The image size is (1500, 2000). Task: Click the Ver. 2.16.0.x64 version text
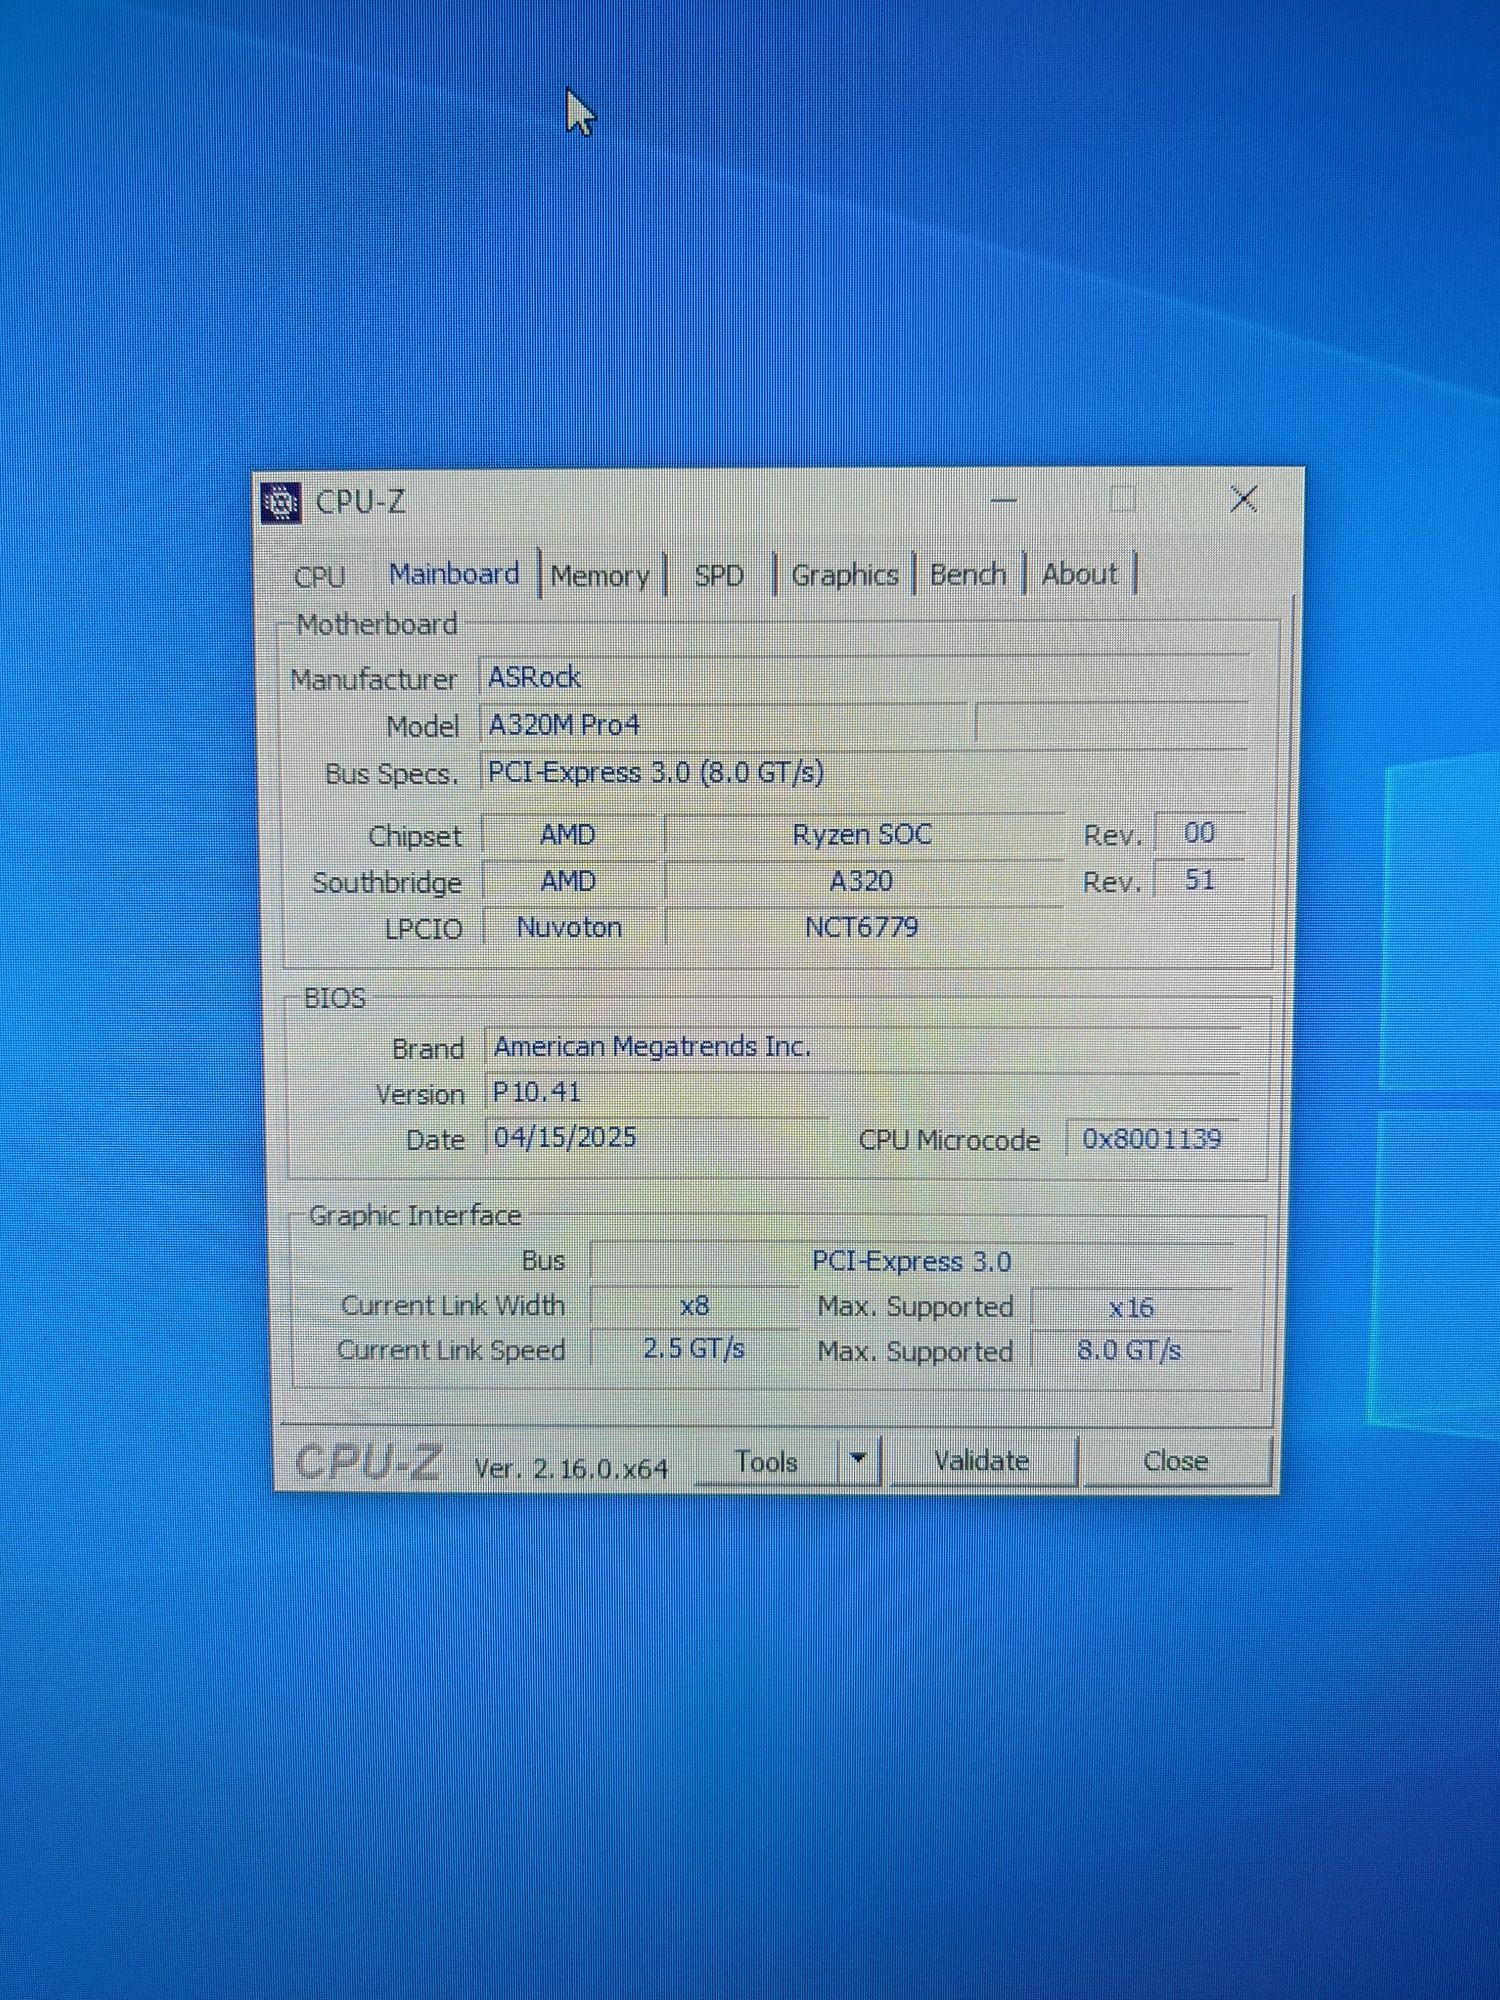click(571, 1468)
